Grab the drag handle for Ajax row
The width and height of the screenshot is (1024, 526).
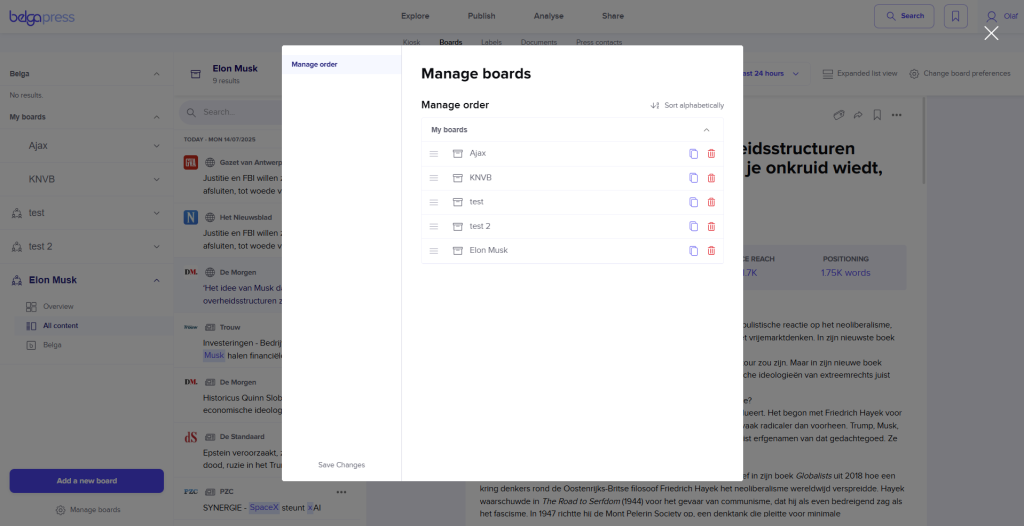(x=434, y=154)
